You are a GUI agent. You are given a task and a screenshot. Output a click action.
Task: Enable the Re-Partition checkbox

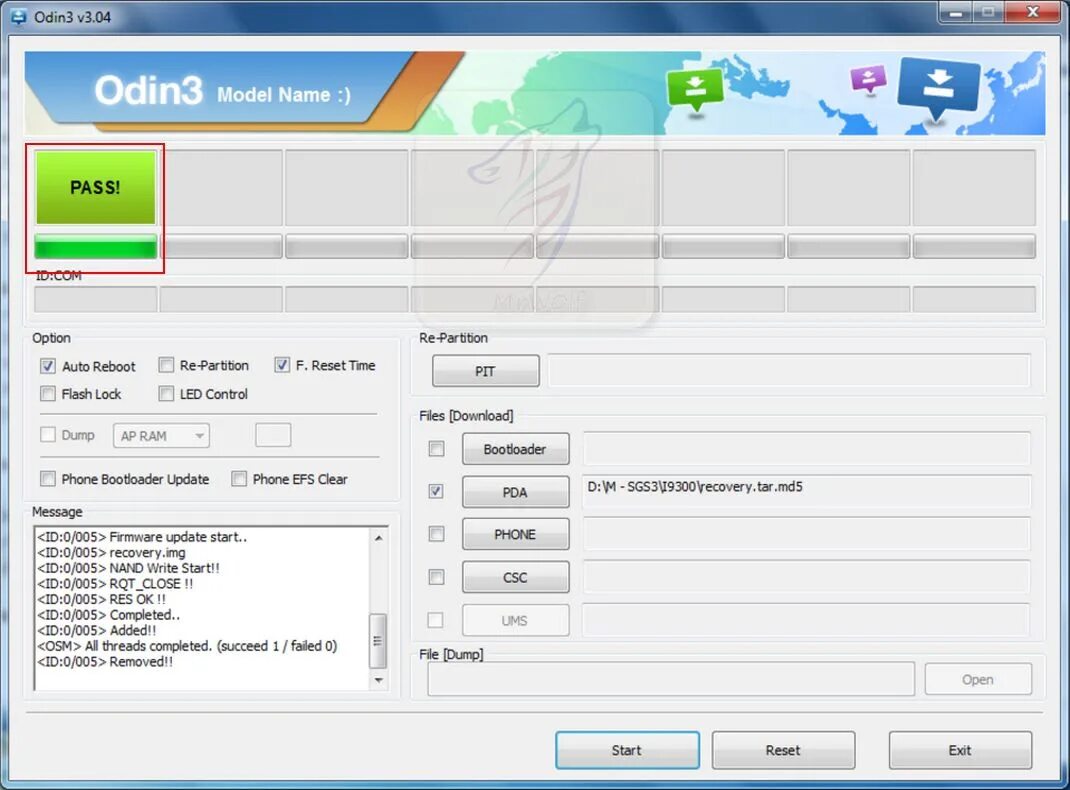166,366
